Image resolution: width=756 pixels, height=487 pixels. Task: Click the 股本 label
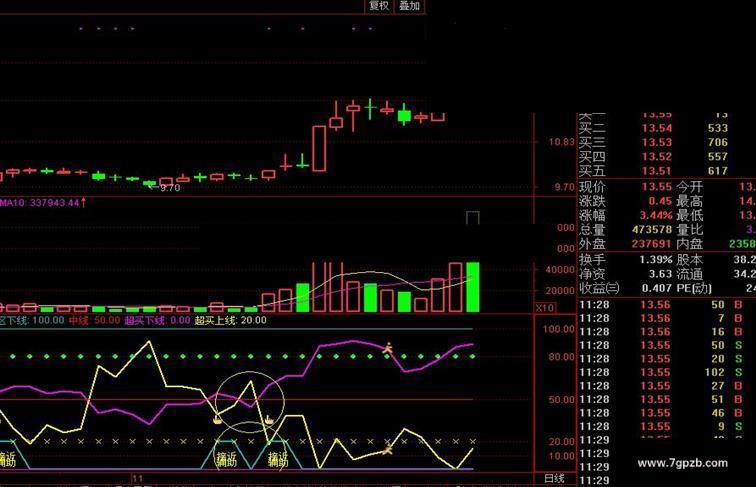point(689,260)
